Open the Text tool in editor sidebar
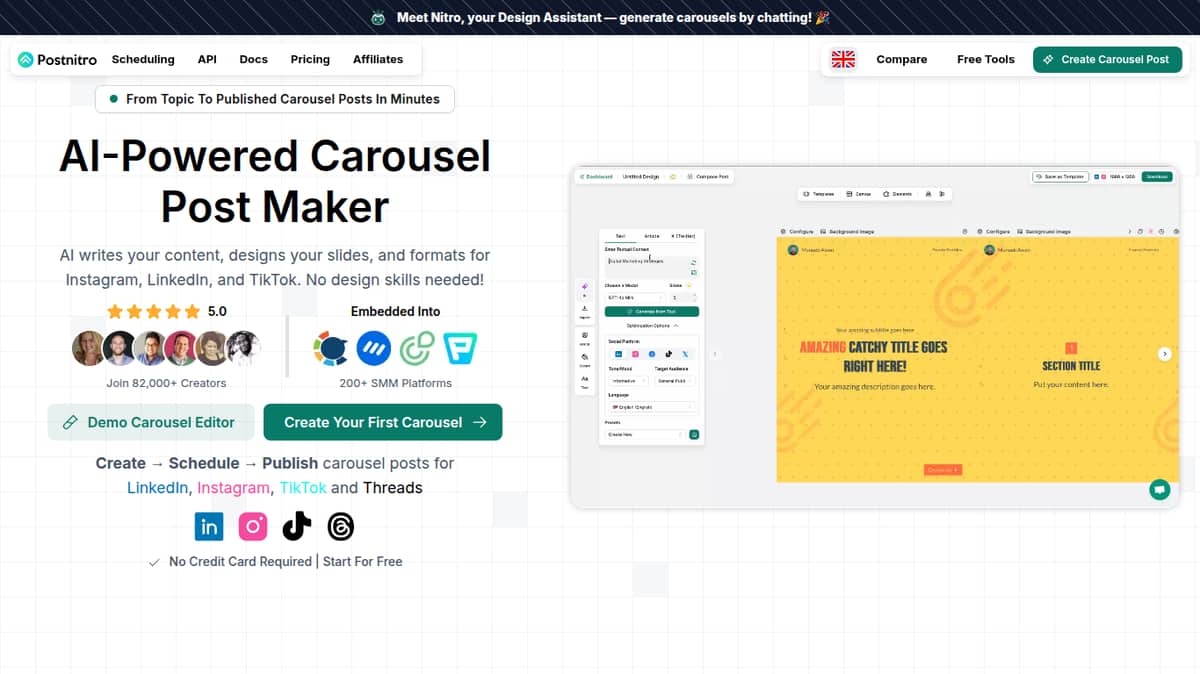 coord(585,381)
